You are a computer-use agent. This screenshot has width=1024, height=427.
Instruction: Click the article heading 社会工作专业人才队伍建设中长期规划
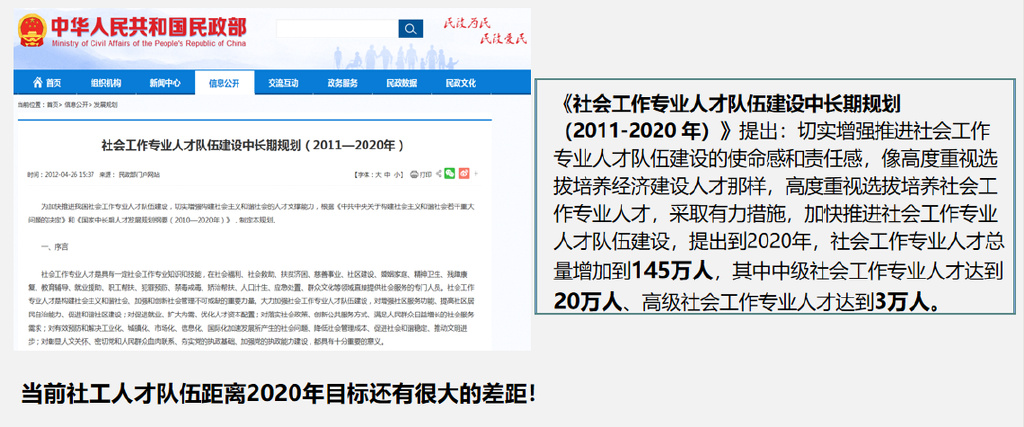253,145
